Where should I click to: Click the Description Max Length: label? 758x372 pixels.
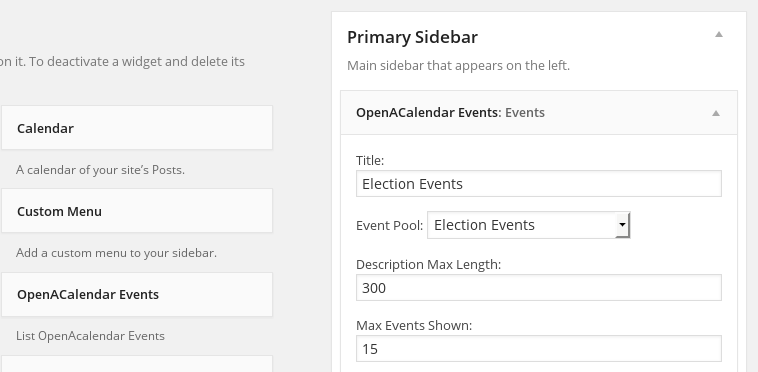[428, 265]
